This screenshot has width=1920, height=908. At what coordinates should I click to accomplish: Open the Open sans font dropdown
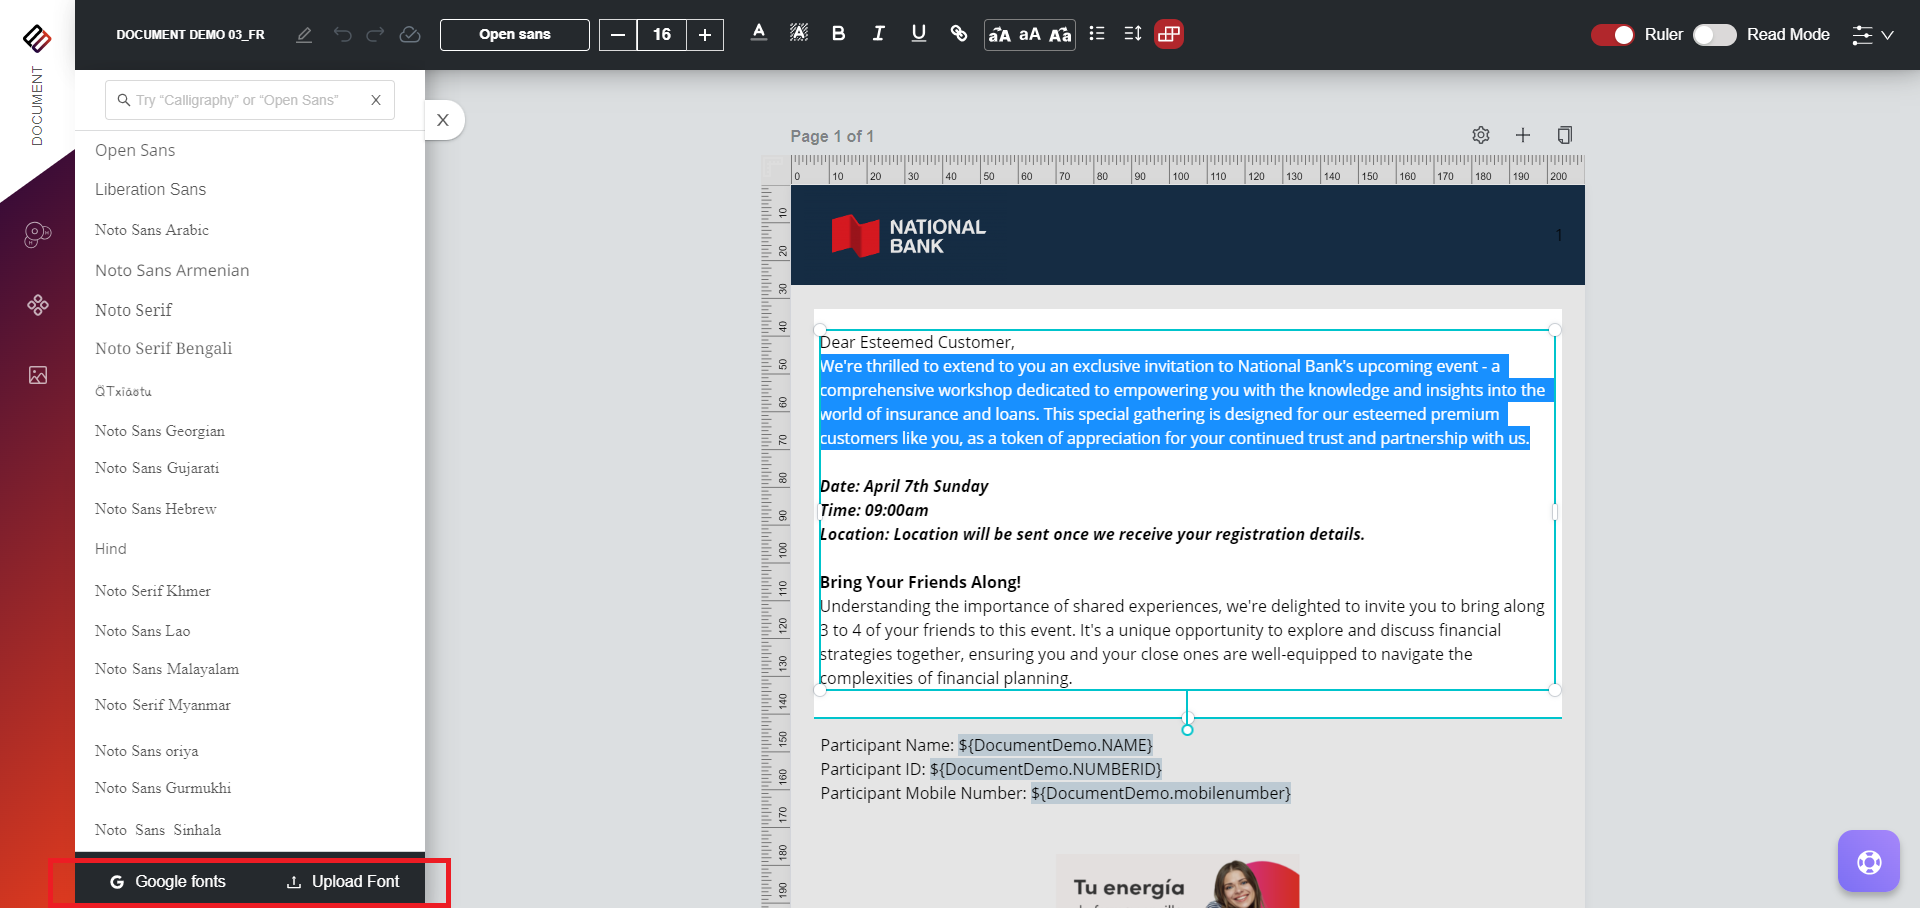click(515, 35)
